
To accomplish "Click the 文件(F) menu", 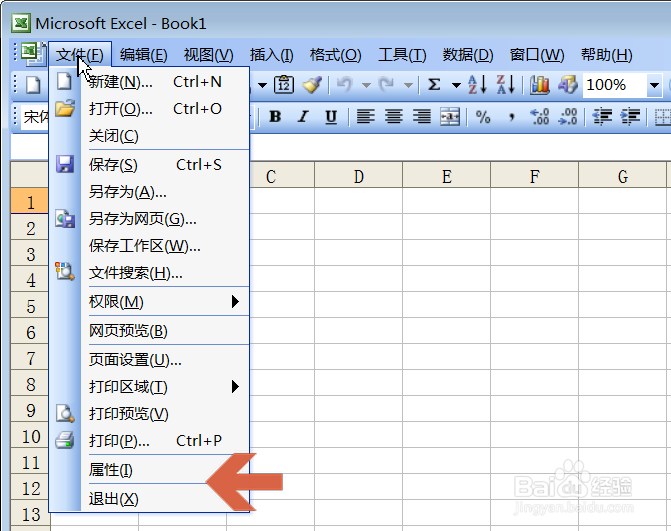I will click(80, 55).
